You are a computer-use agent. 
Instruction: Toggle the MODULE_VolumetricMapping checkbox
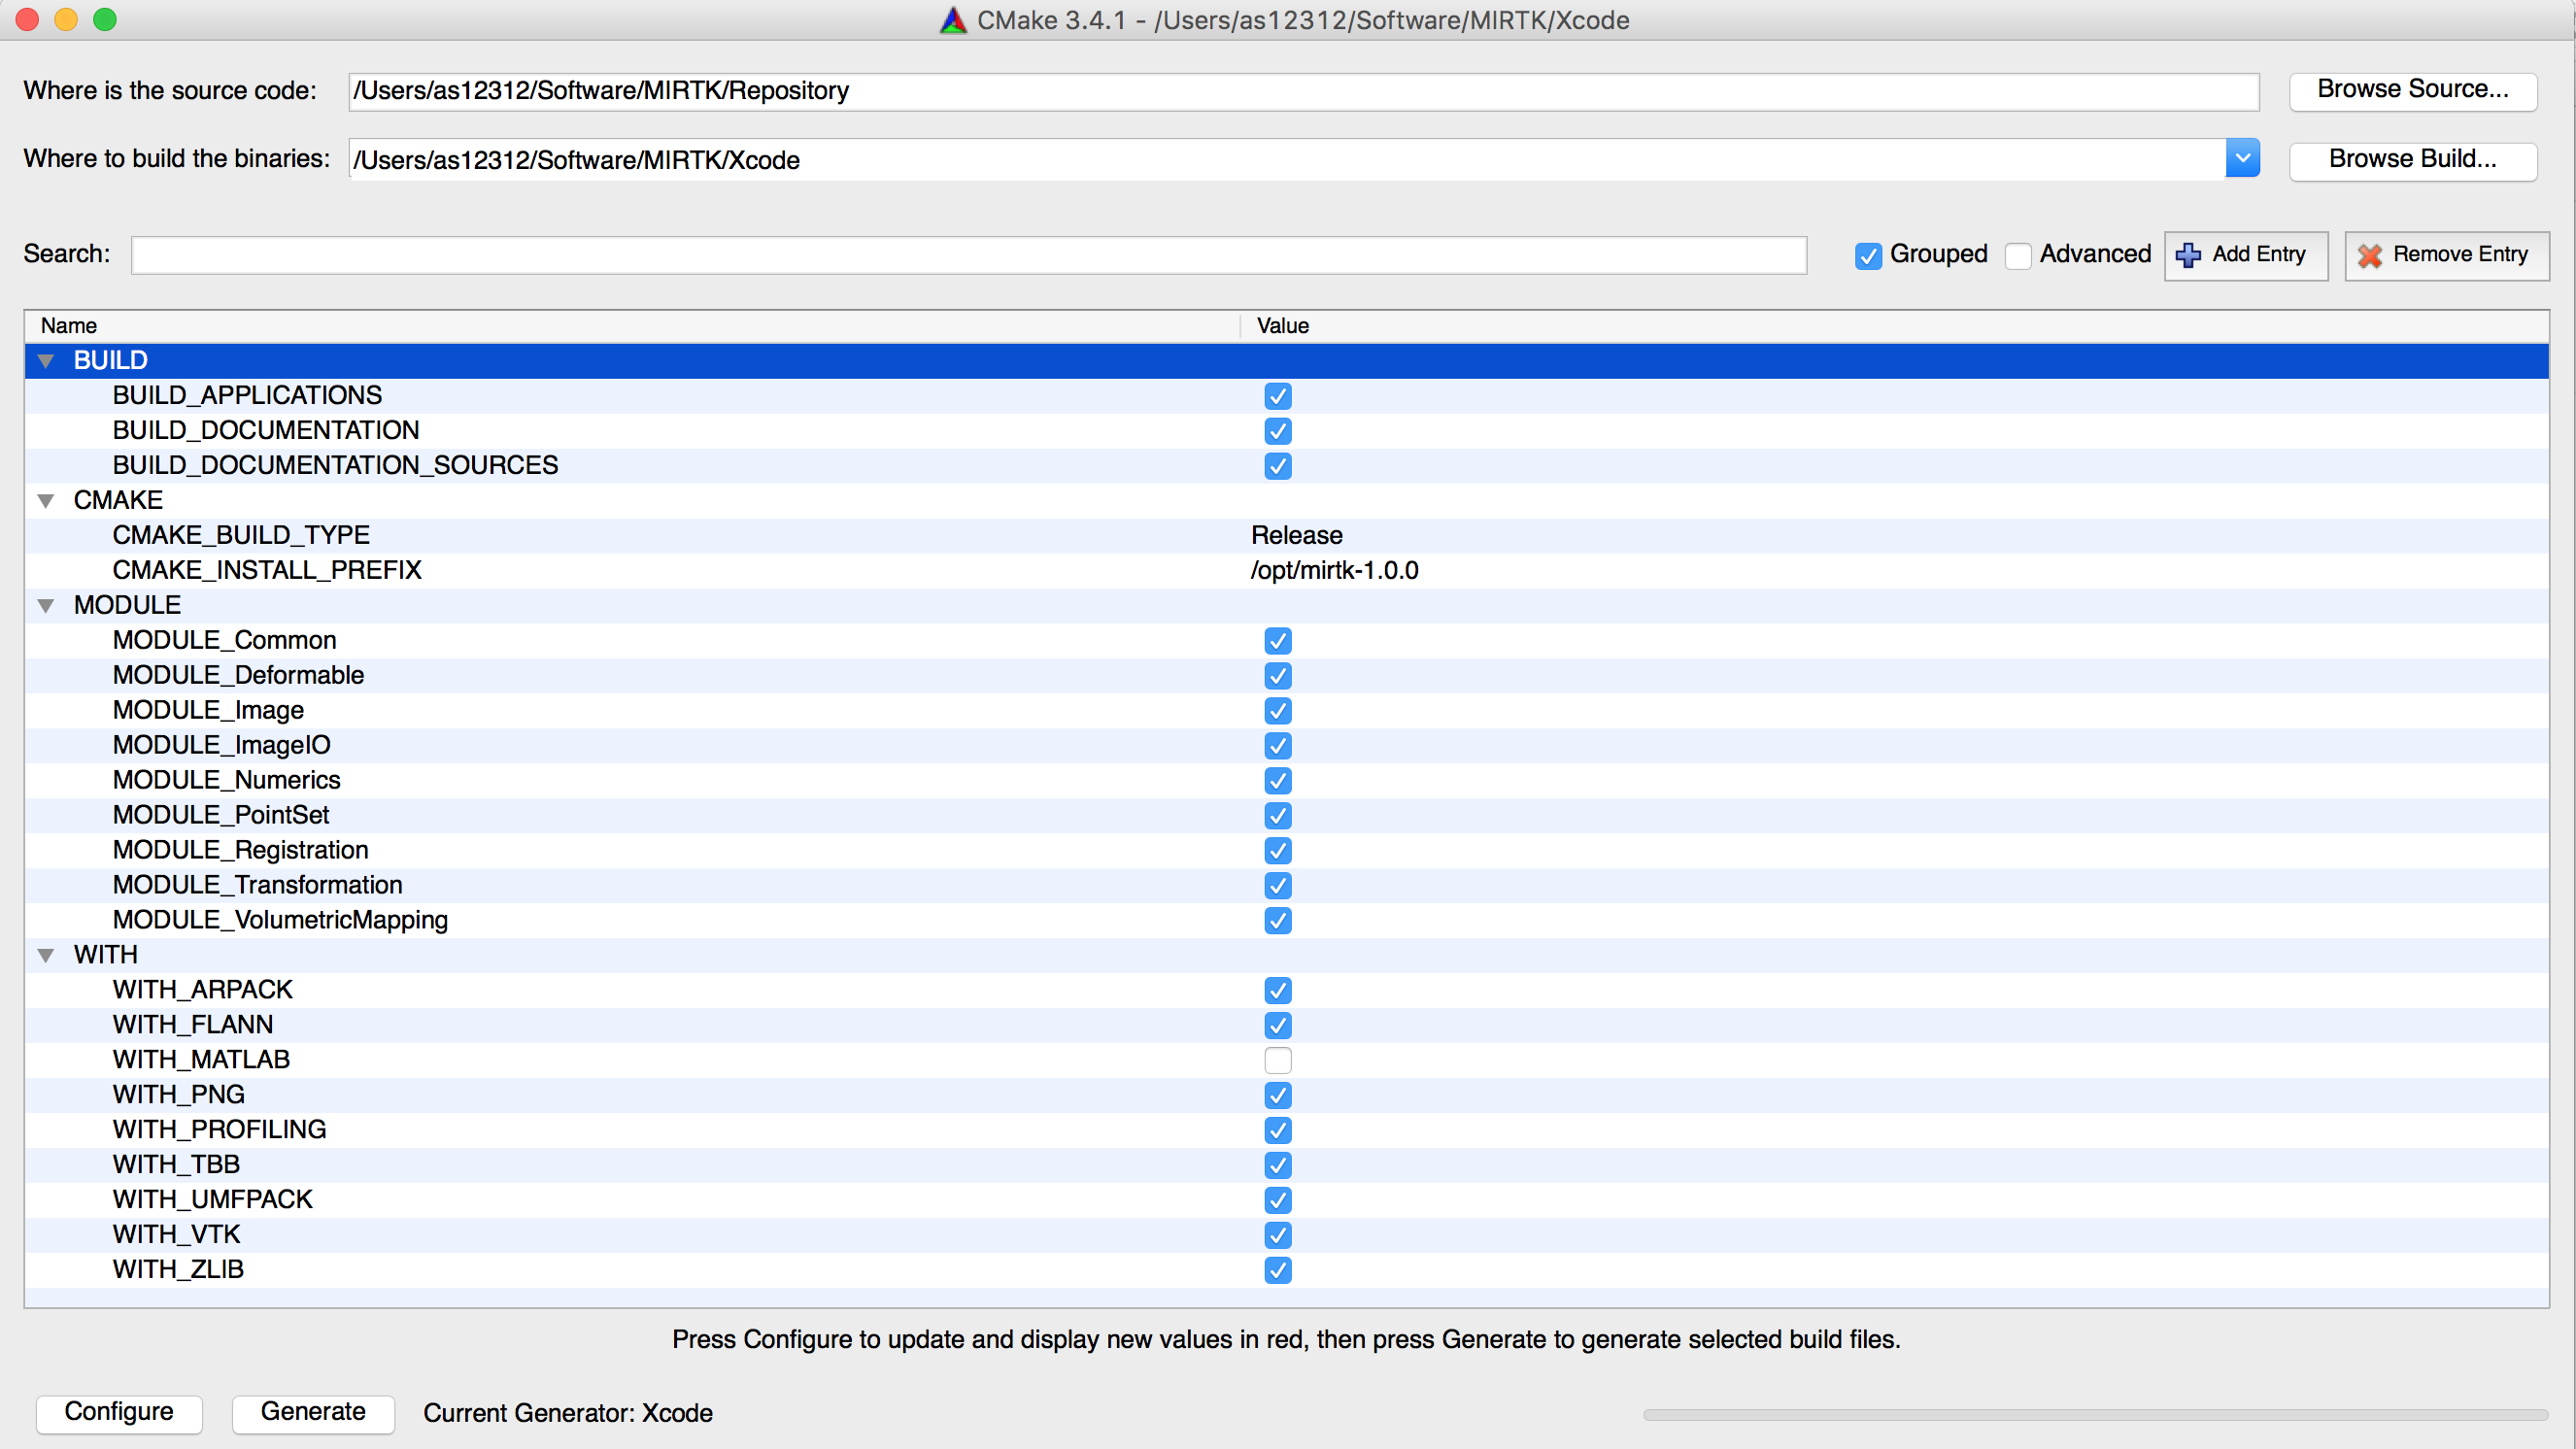coord(1277,920)
